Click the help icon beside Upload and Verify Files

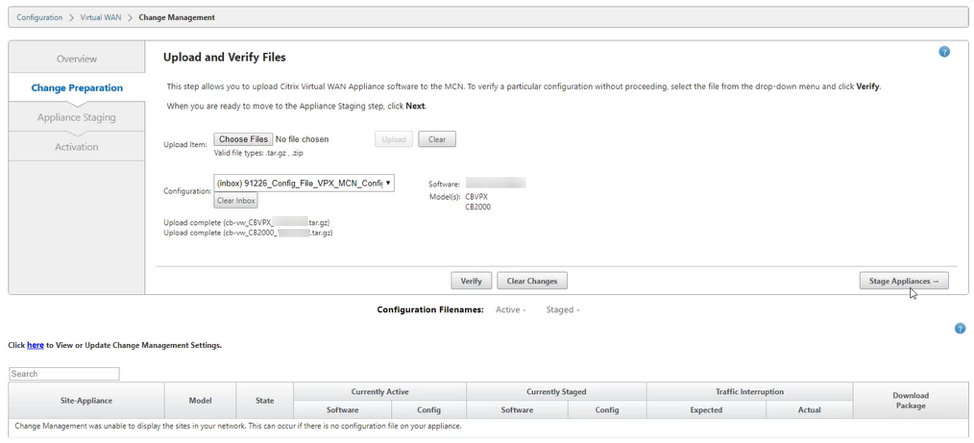tap(944, 52)
